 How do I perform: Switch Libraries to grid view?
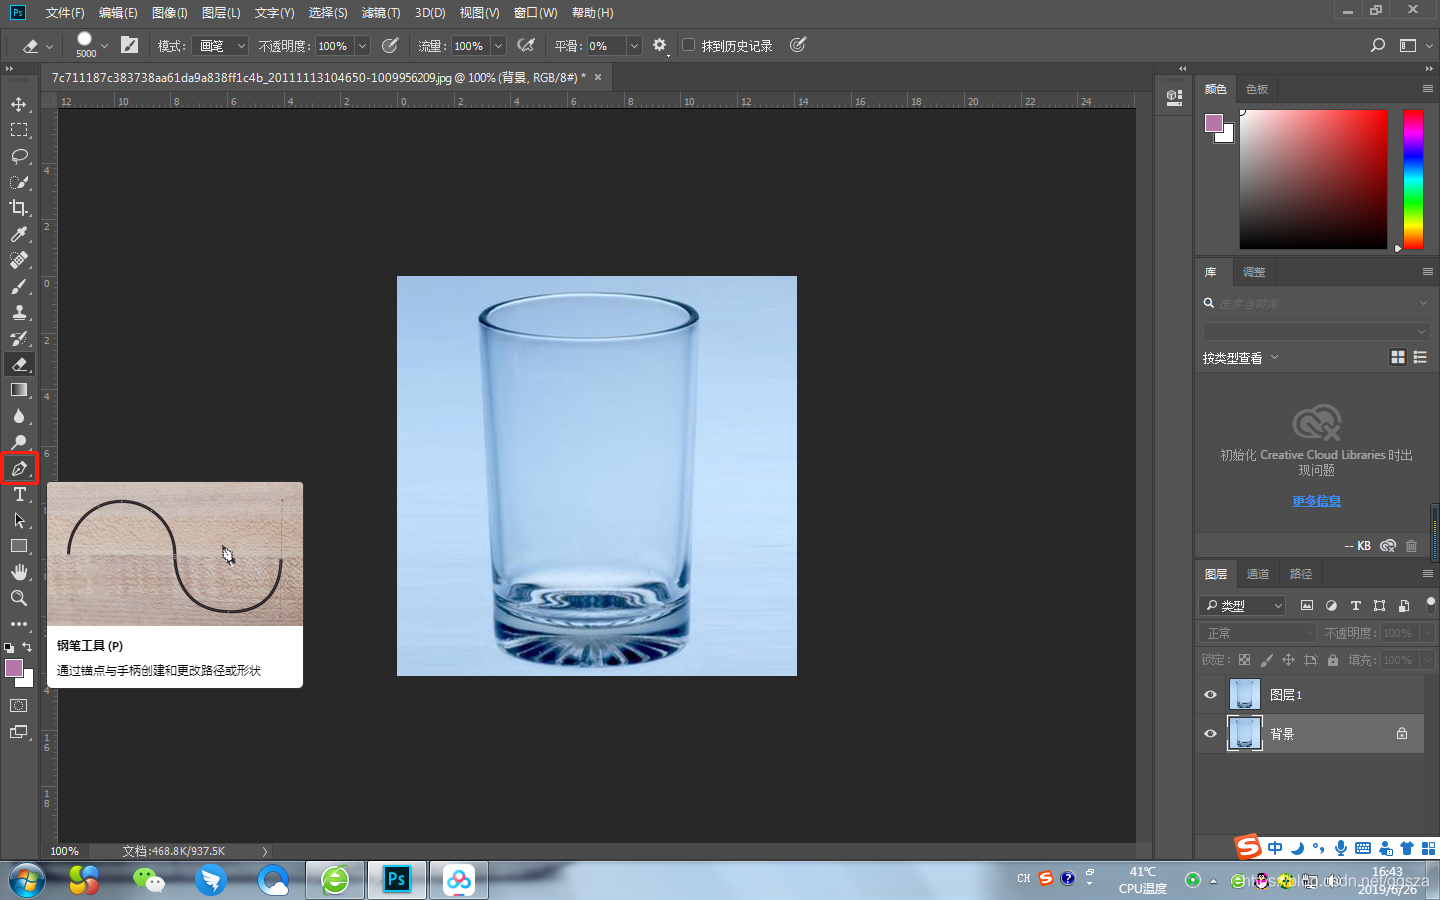1398,357
